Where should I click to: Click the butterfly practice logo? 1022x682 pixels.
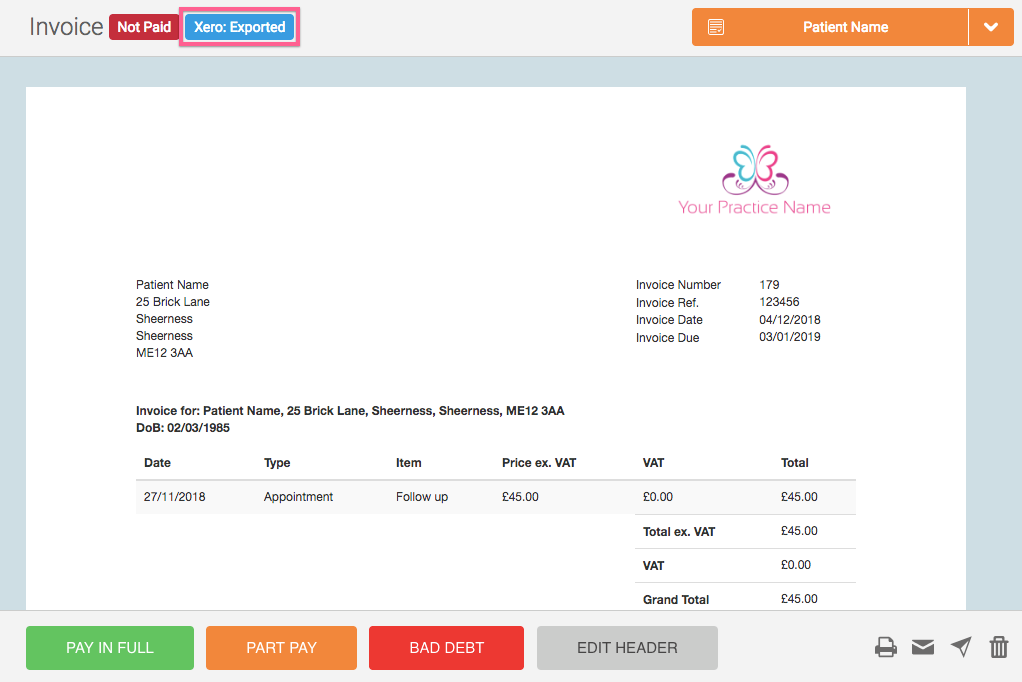pyautogui.click(x=755, y=170)
